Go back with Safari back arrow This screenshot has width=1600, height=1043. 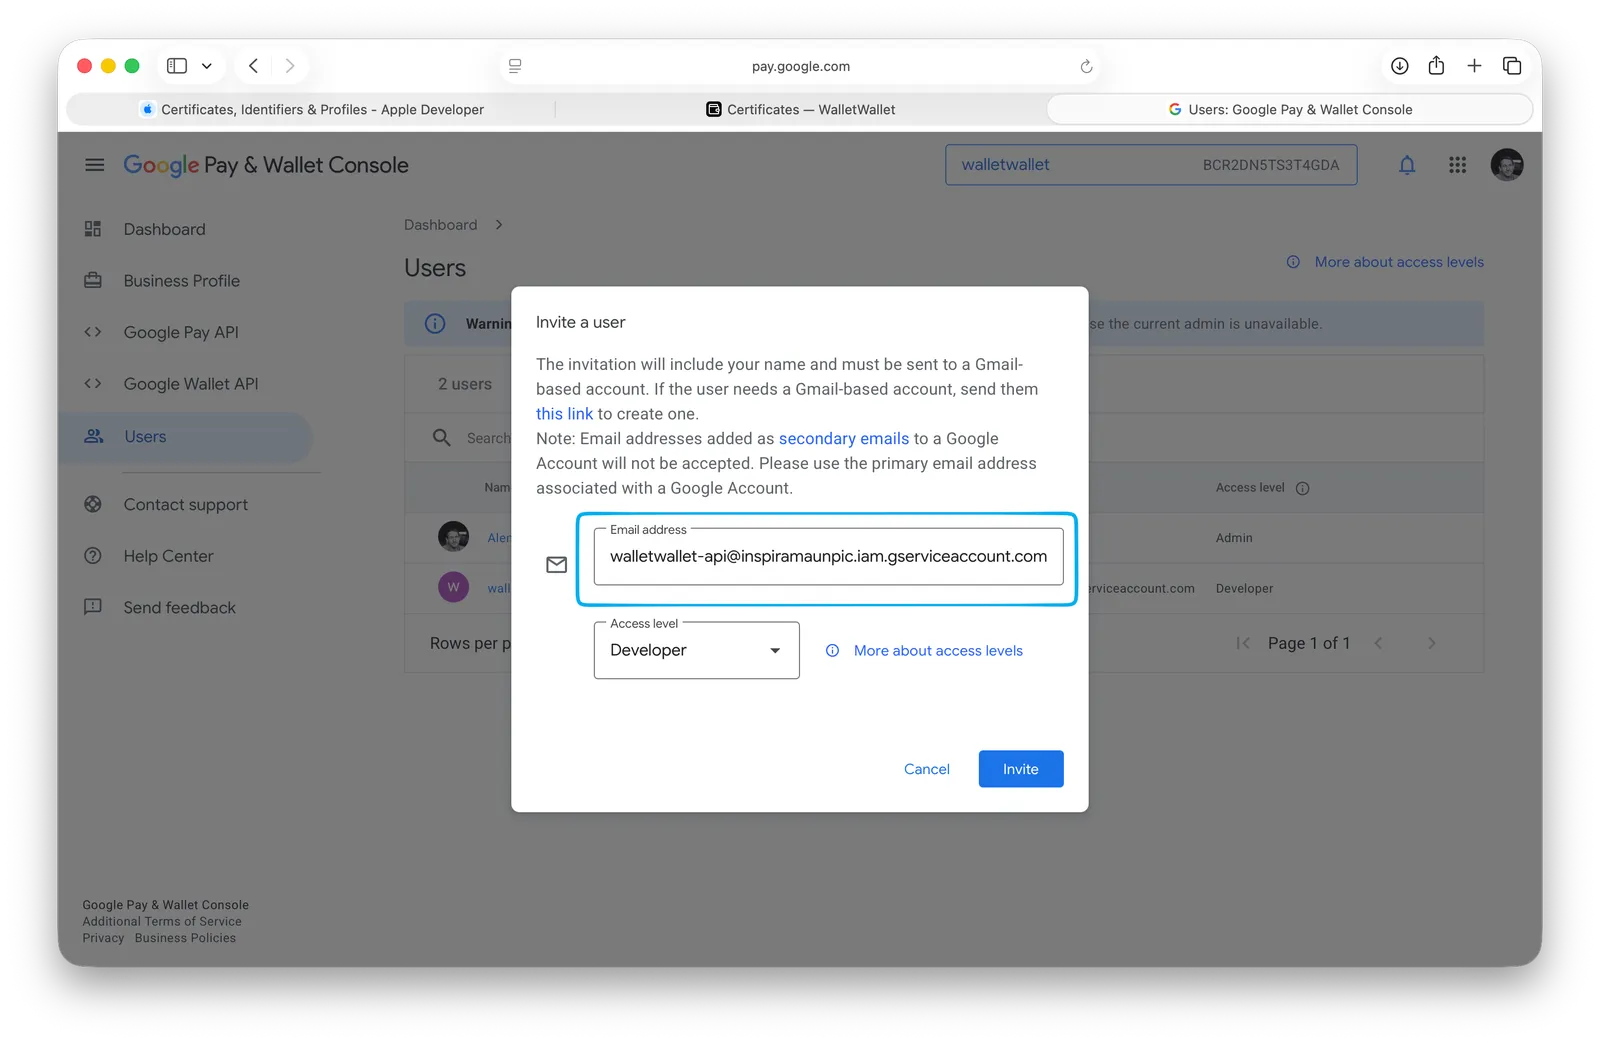pos(254,66)
